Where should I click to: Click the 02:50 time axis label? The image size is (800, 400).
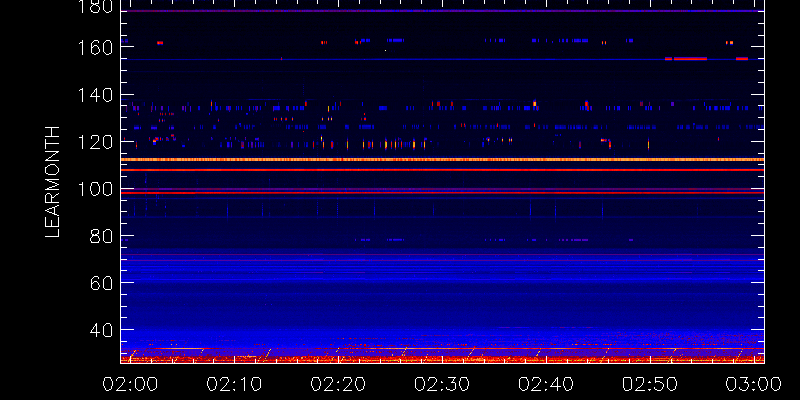(x=650, y=384)
